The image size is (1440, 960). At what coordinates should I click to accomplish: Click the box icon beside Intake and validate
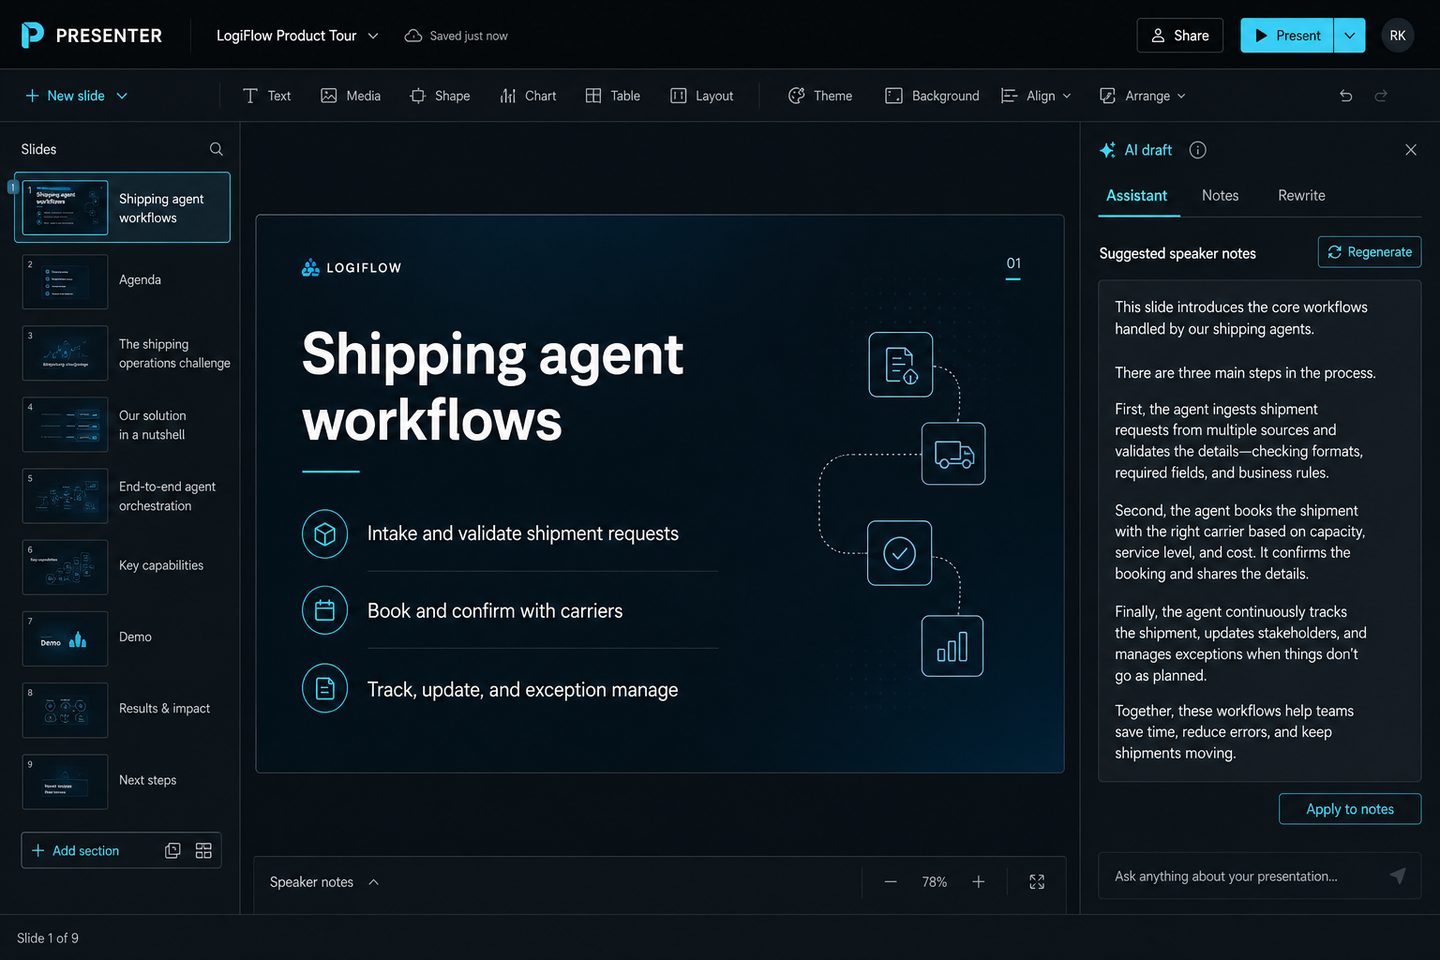[x=325, y=534]
